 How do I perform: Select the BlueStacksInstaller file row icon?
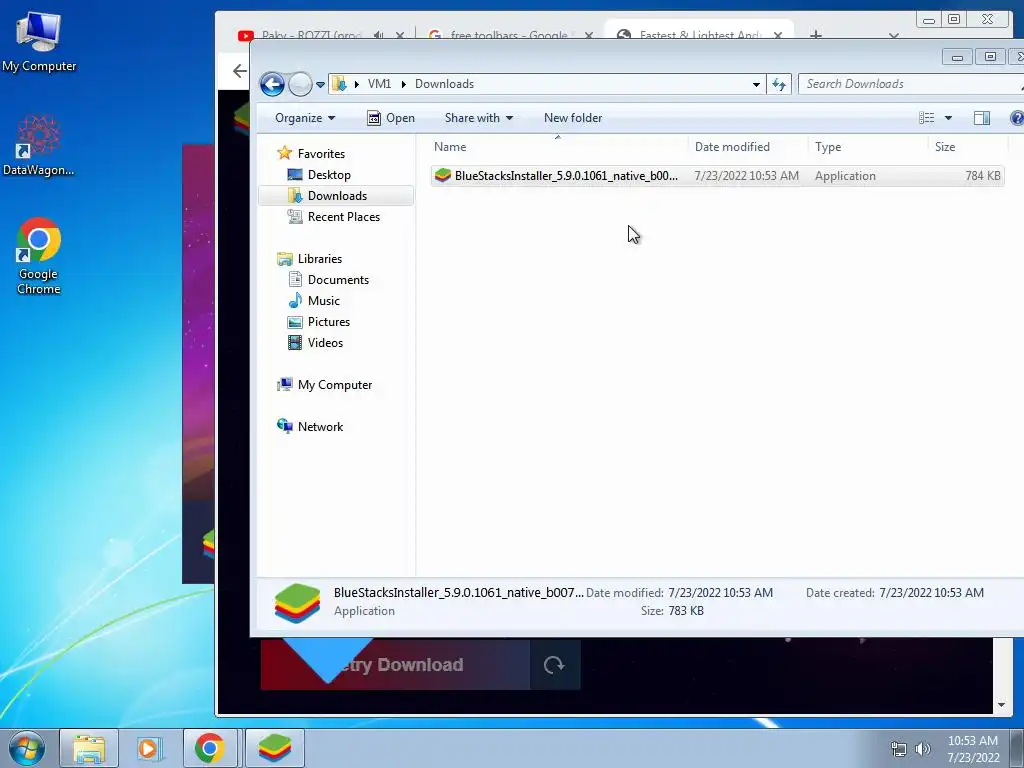pyautogui.click(x=443, y=176)
